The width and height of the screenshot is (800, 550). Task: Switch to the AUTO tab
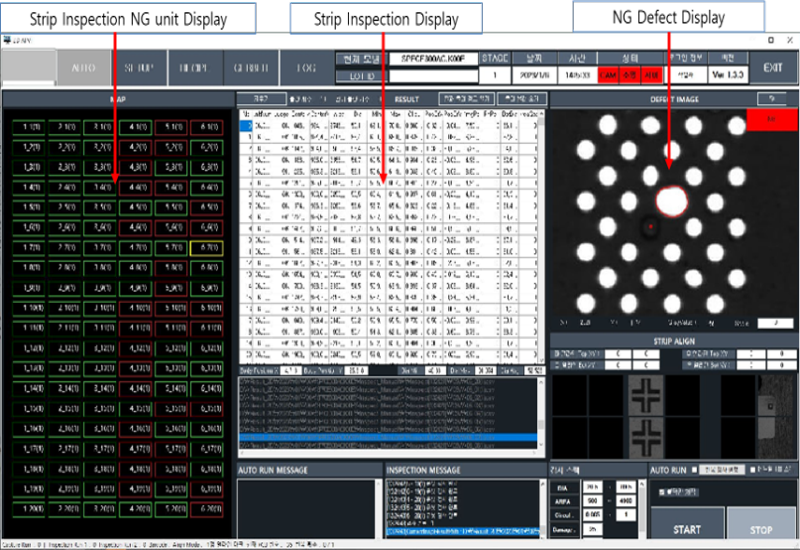[x=84, y=68]
